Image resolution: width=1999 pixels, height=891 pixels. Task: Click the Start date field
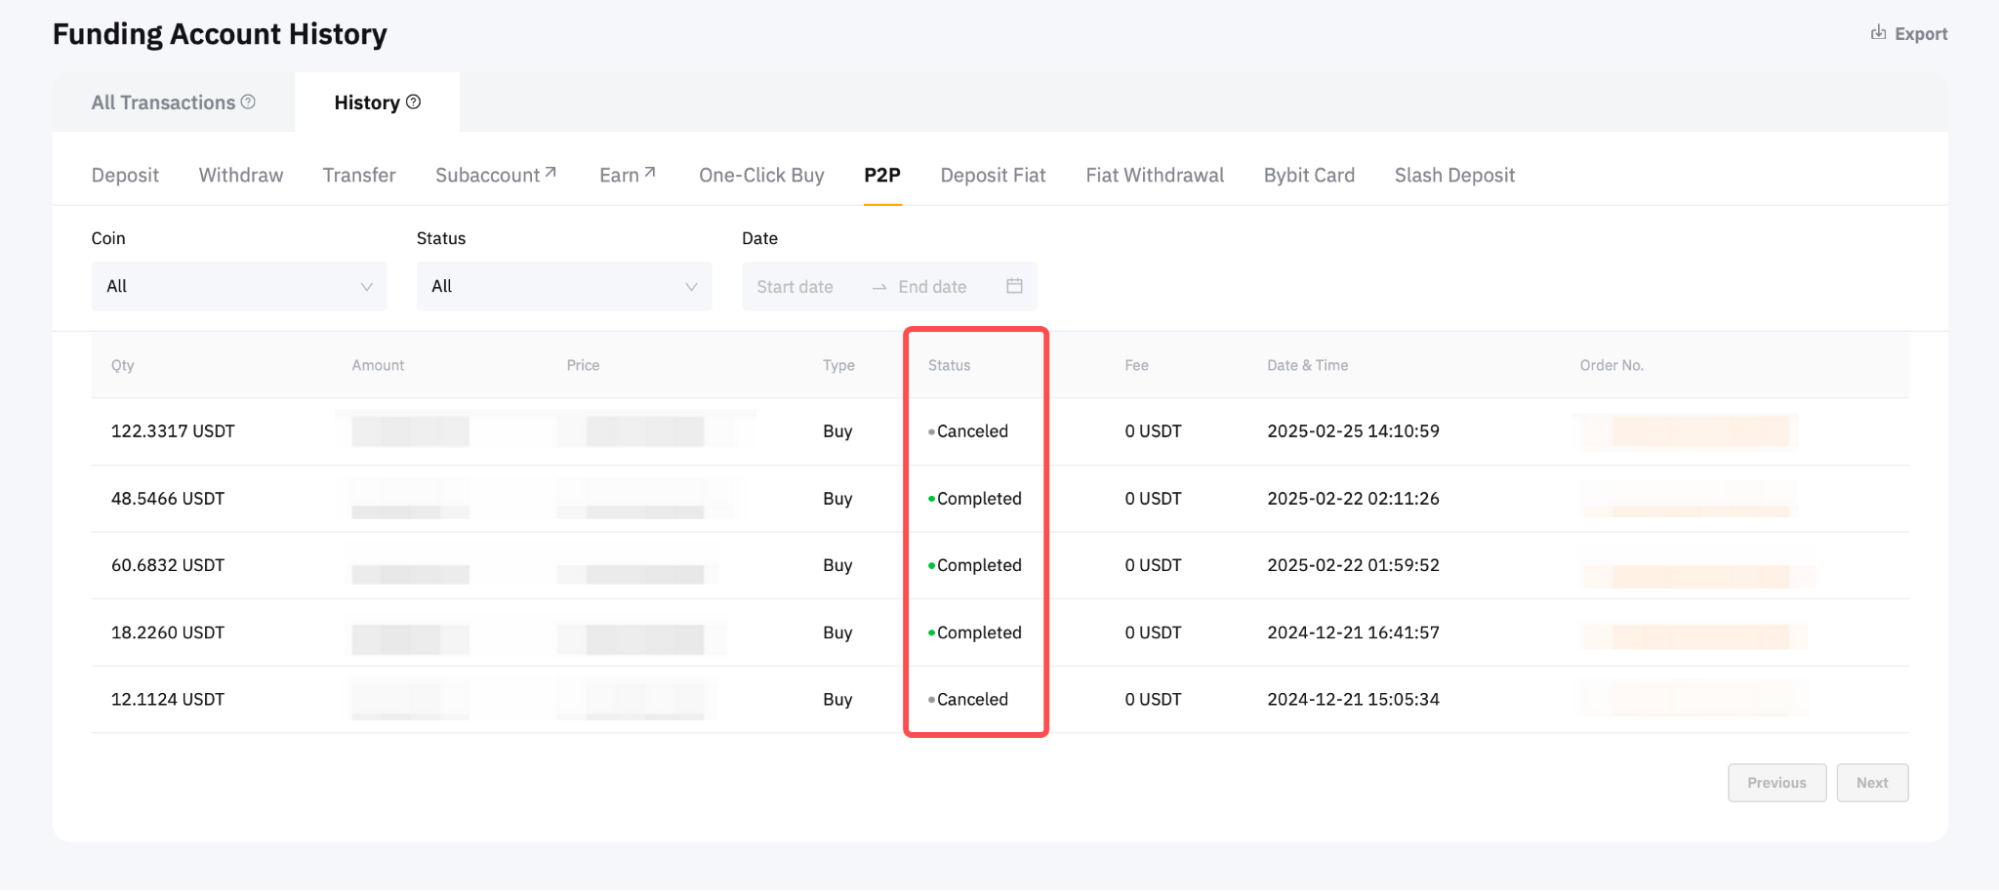tap(795, 287)
